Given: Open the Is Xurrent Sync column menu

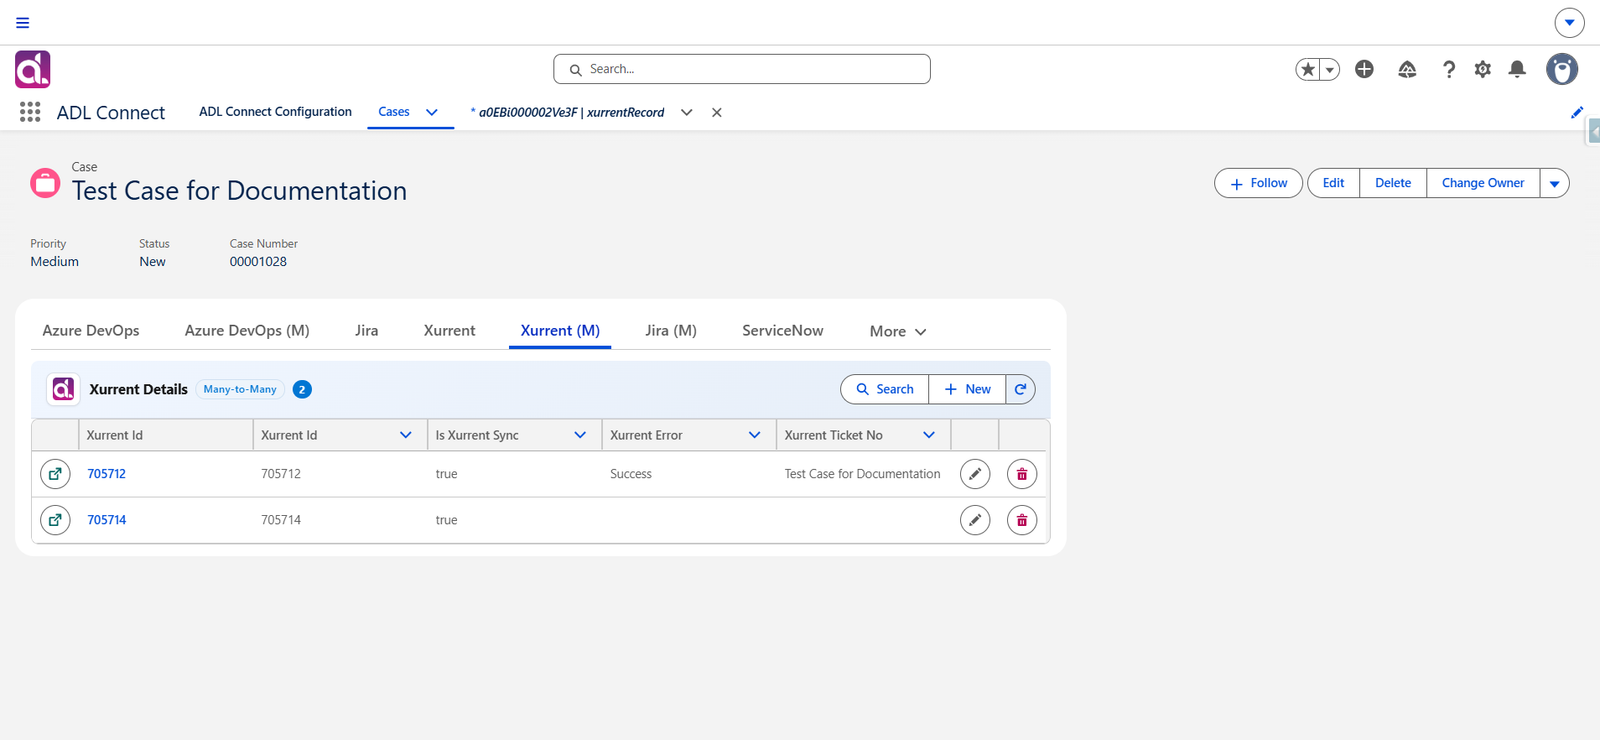Looking at the screenshot, I should (x=580, y=435).
